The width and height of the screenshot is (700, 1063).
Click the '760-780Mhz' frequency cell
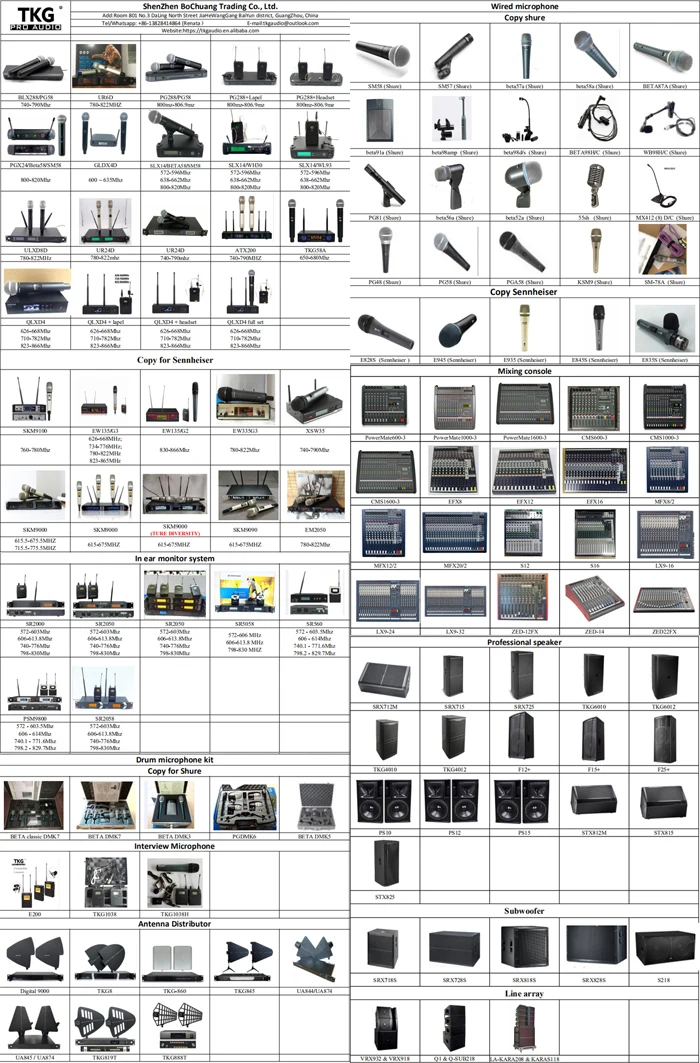34,449
